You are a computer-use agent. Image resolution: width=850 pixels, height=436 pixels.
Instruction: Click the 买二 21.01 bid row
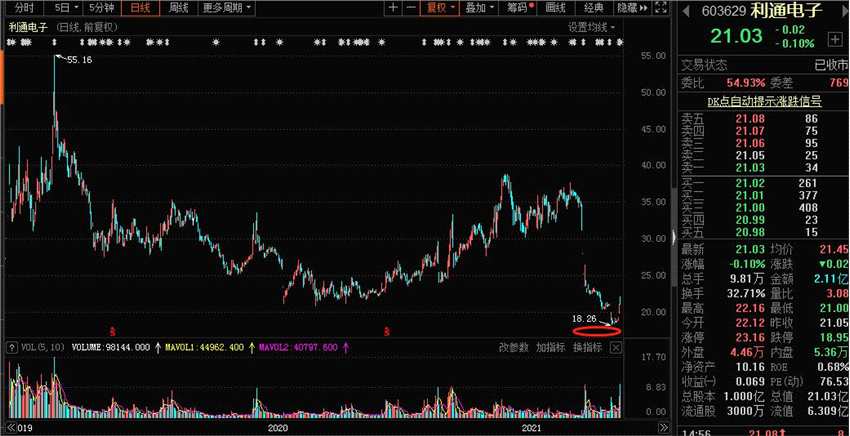pyautogui.click(x=762, y=196)
